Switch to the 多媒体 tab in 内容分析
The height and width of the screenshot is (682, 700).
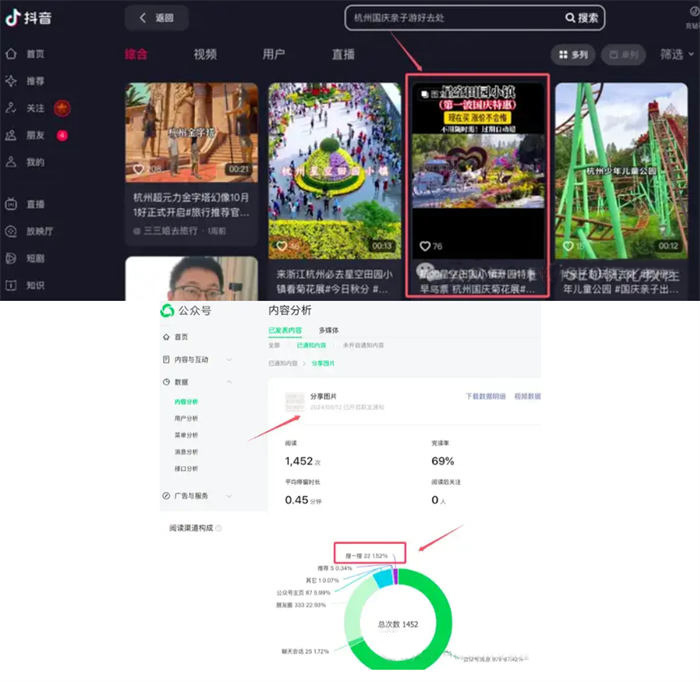point(328,330)
